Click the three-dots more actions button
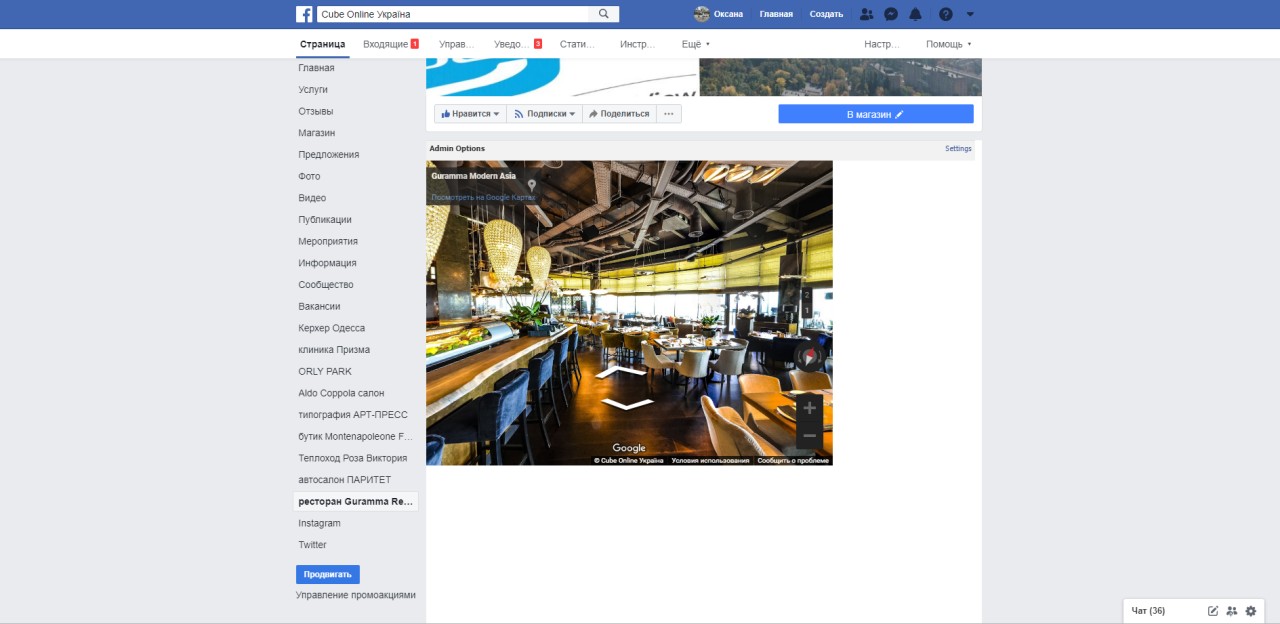Viewport: 1280px width, 624px height. [669, 114]
